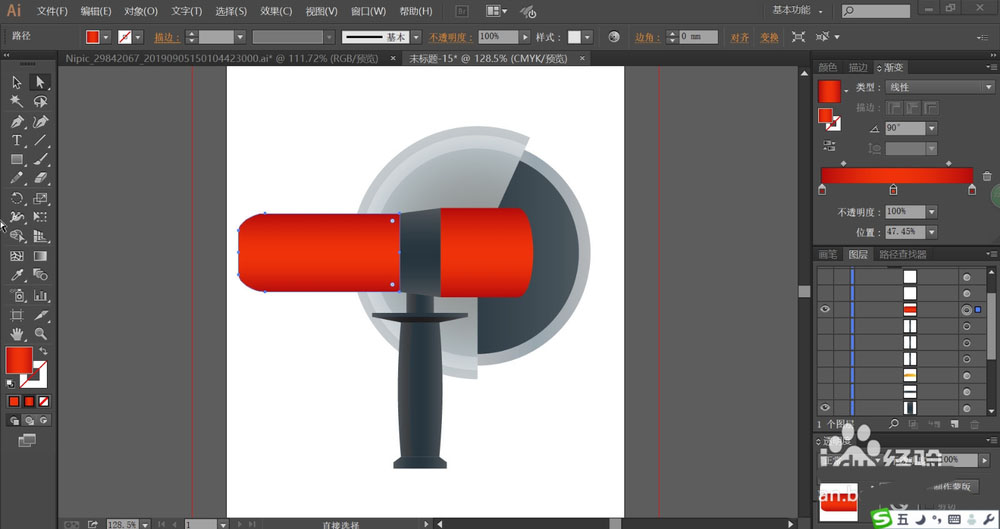Screen dimensions: 1000x529
Task: Open gradient opacity dropdown arrow
Action: [932, 212]
